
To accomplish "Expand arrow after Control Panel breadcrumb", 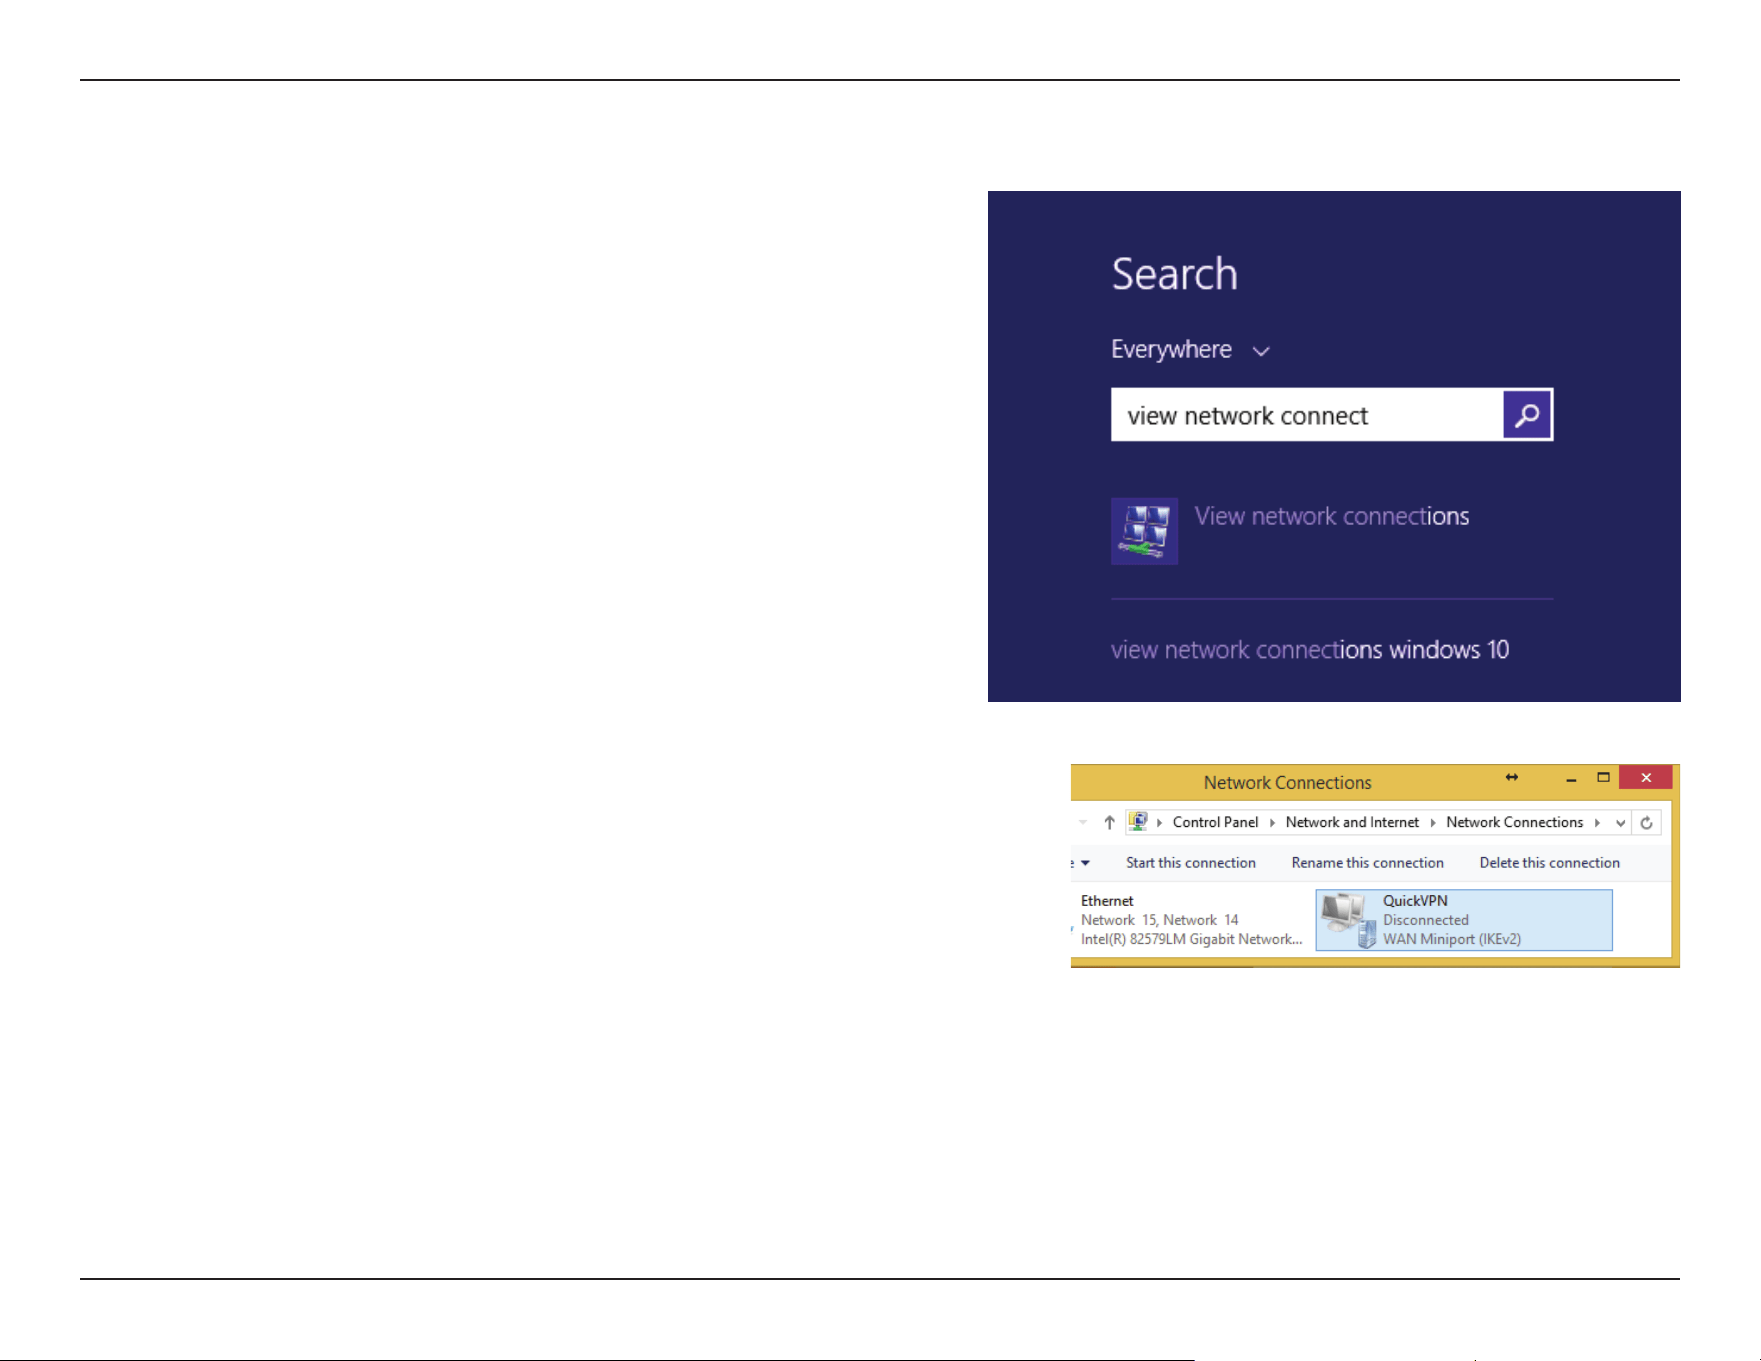I will (1272, 823).
